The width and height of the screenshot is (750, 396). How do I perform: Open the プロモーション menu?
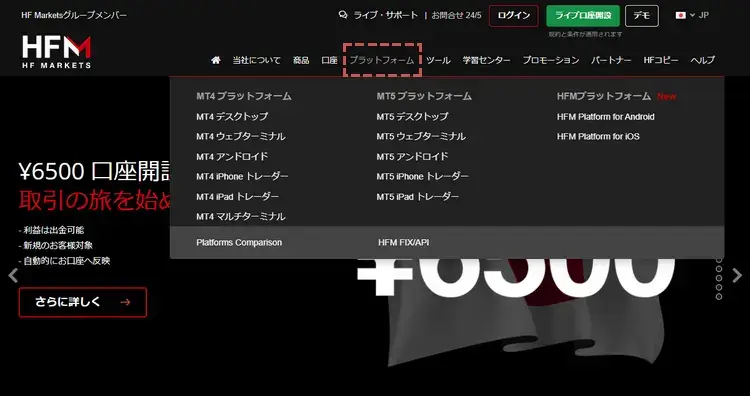[x=551, y=60]
